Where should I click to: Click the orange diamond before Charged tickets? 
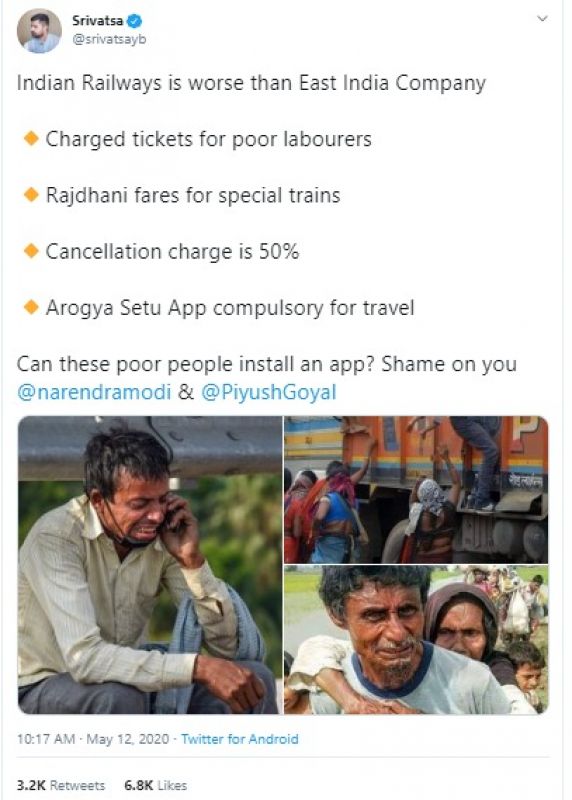point(32,138)
